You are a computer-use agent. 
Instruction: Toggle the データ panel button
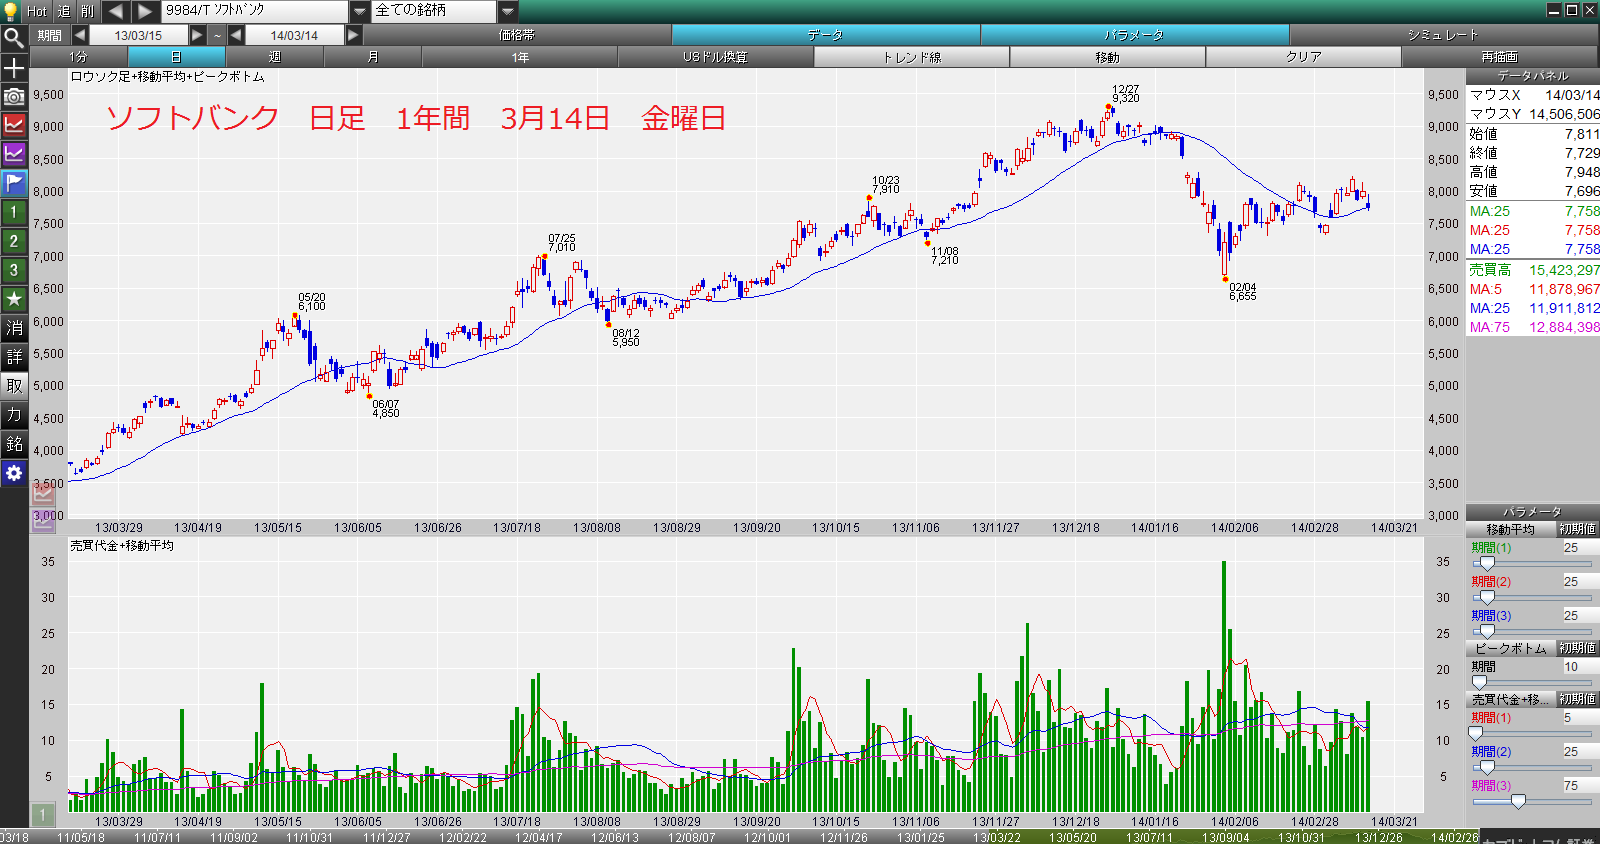(x=826, y=35)
